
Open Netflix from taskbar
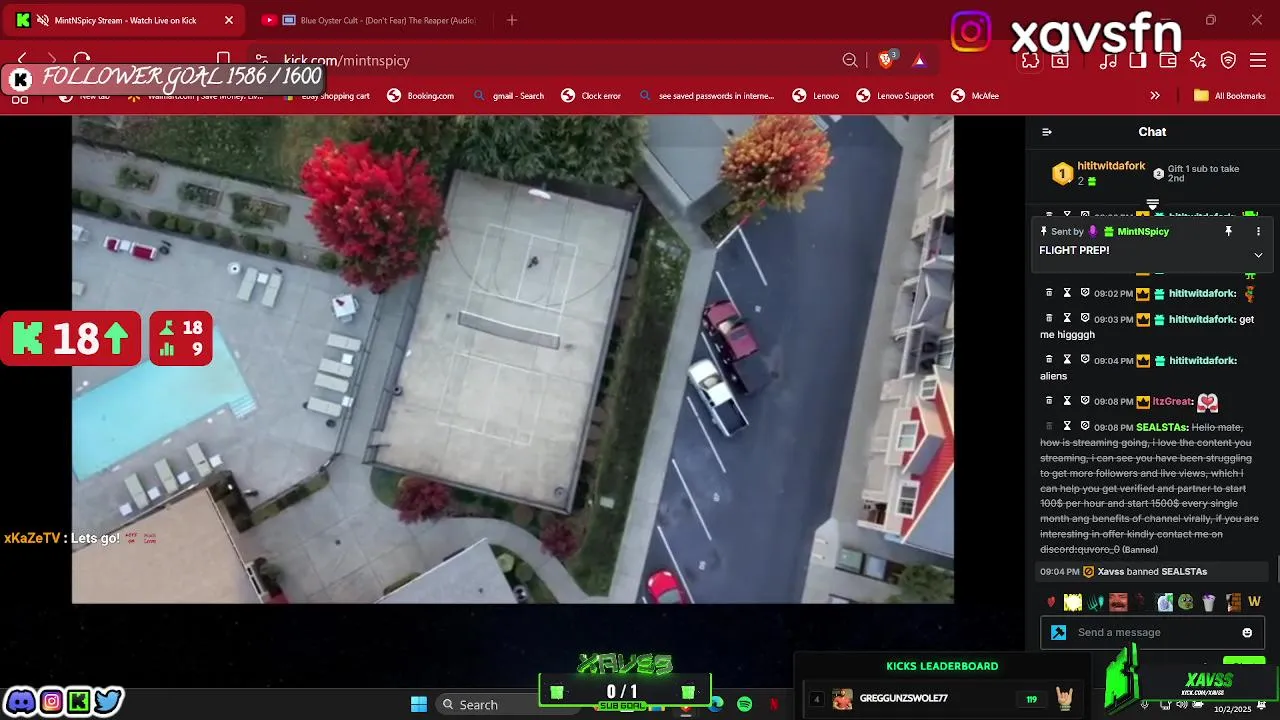click(773, 704)
